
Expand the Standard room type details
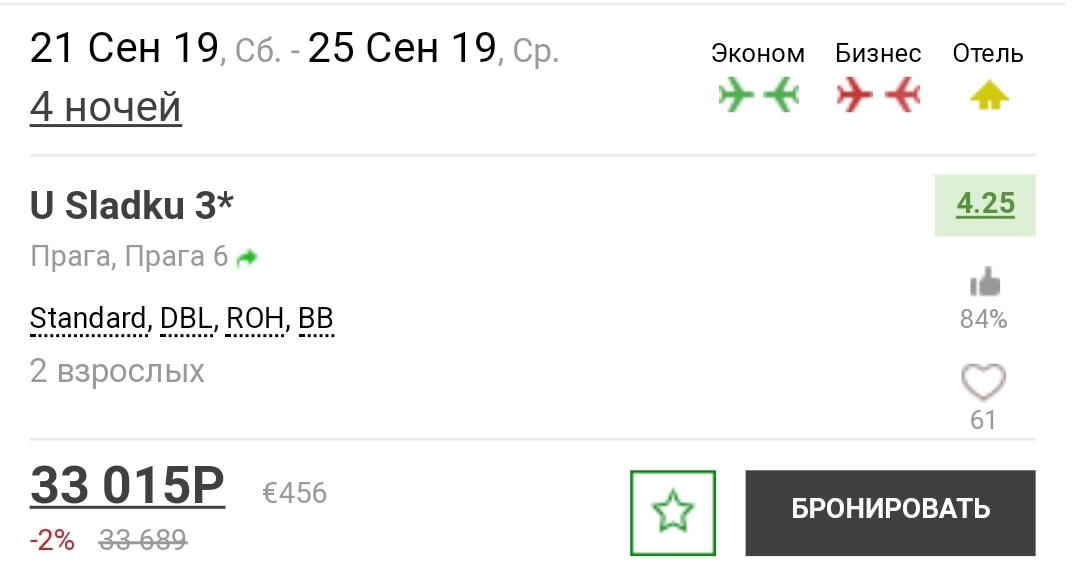click(88, 319)
